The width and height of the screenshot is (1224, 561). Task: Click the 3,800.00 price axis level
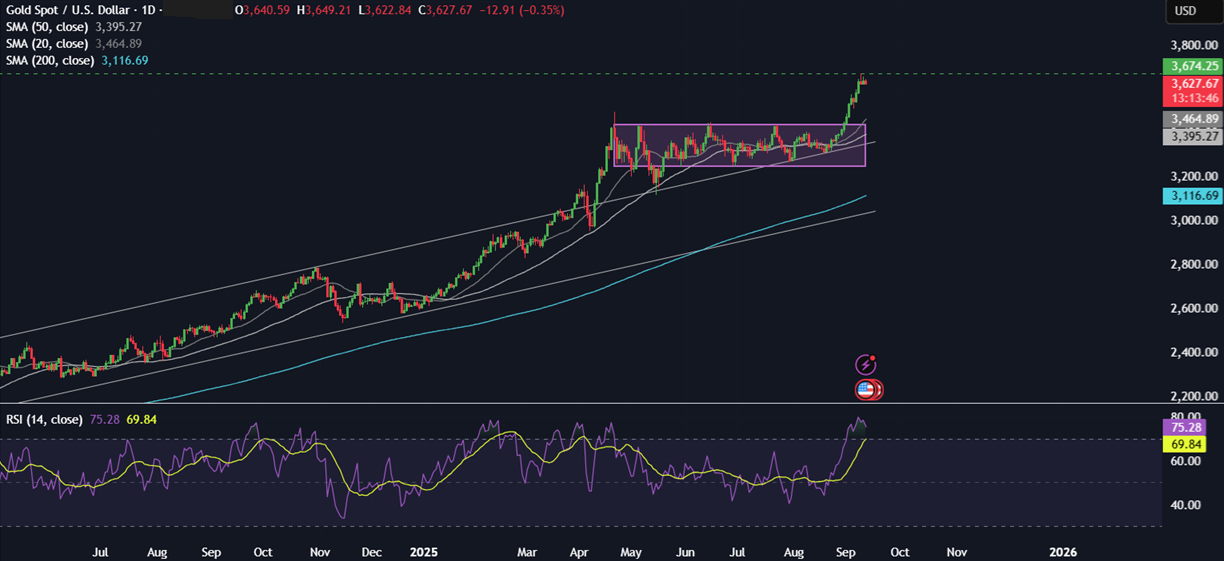(x=1193, y=46)
